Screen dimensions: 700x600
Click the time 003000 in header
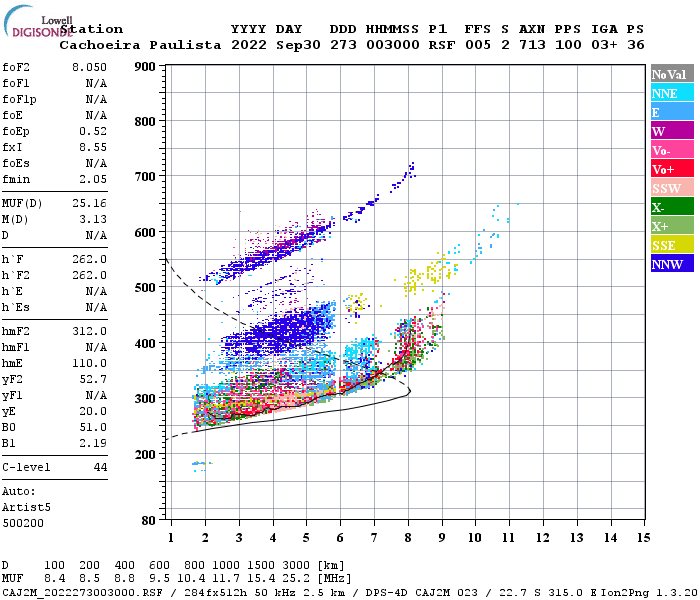pos(392,45)
